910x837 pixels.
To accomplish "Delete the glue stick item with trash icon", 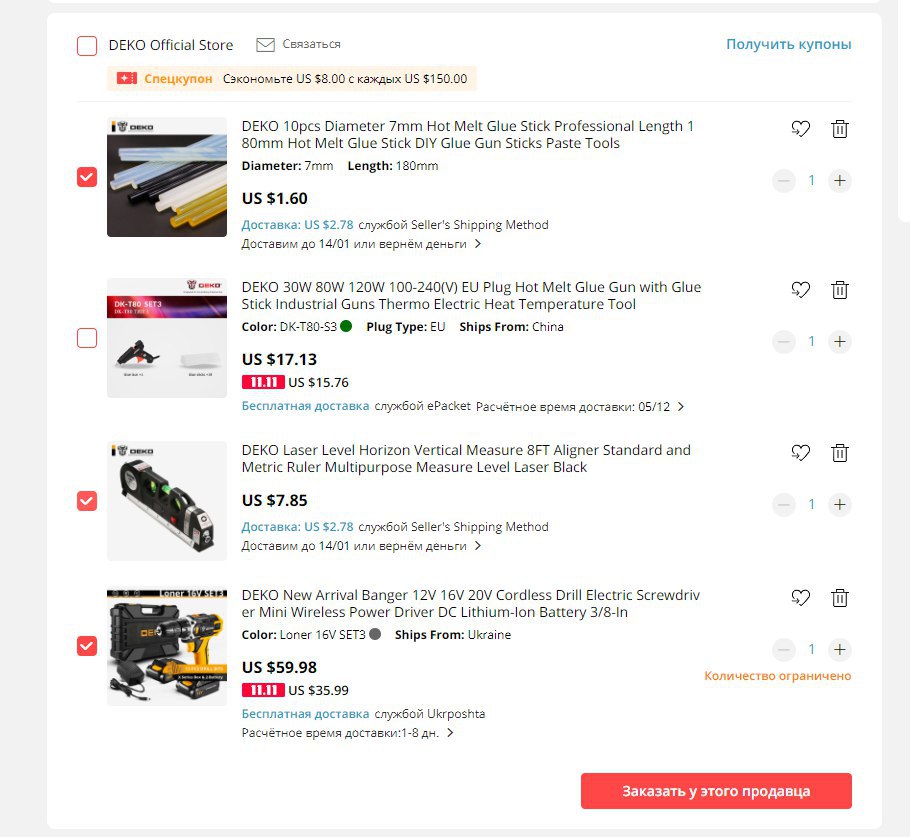I will (x=839, y=129).
